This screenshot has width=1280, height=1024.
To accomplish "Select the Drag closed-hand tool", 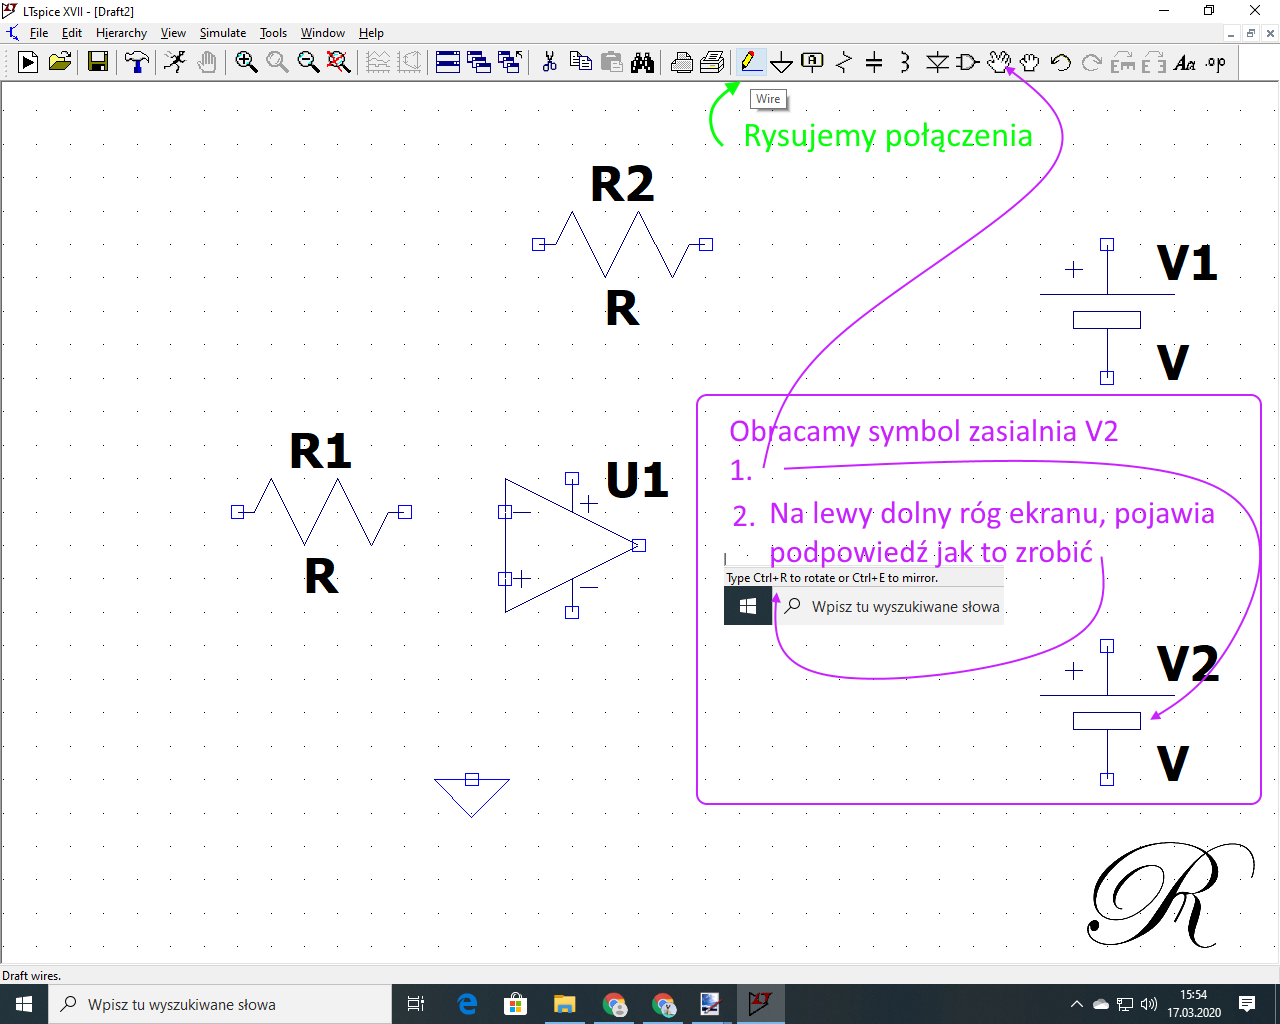I will [x=1029, y=62].
